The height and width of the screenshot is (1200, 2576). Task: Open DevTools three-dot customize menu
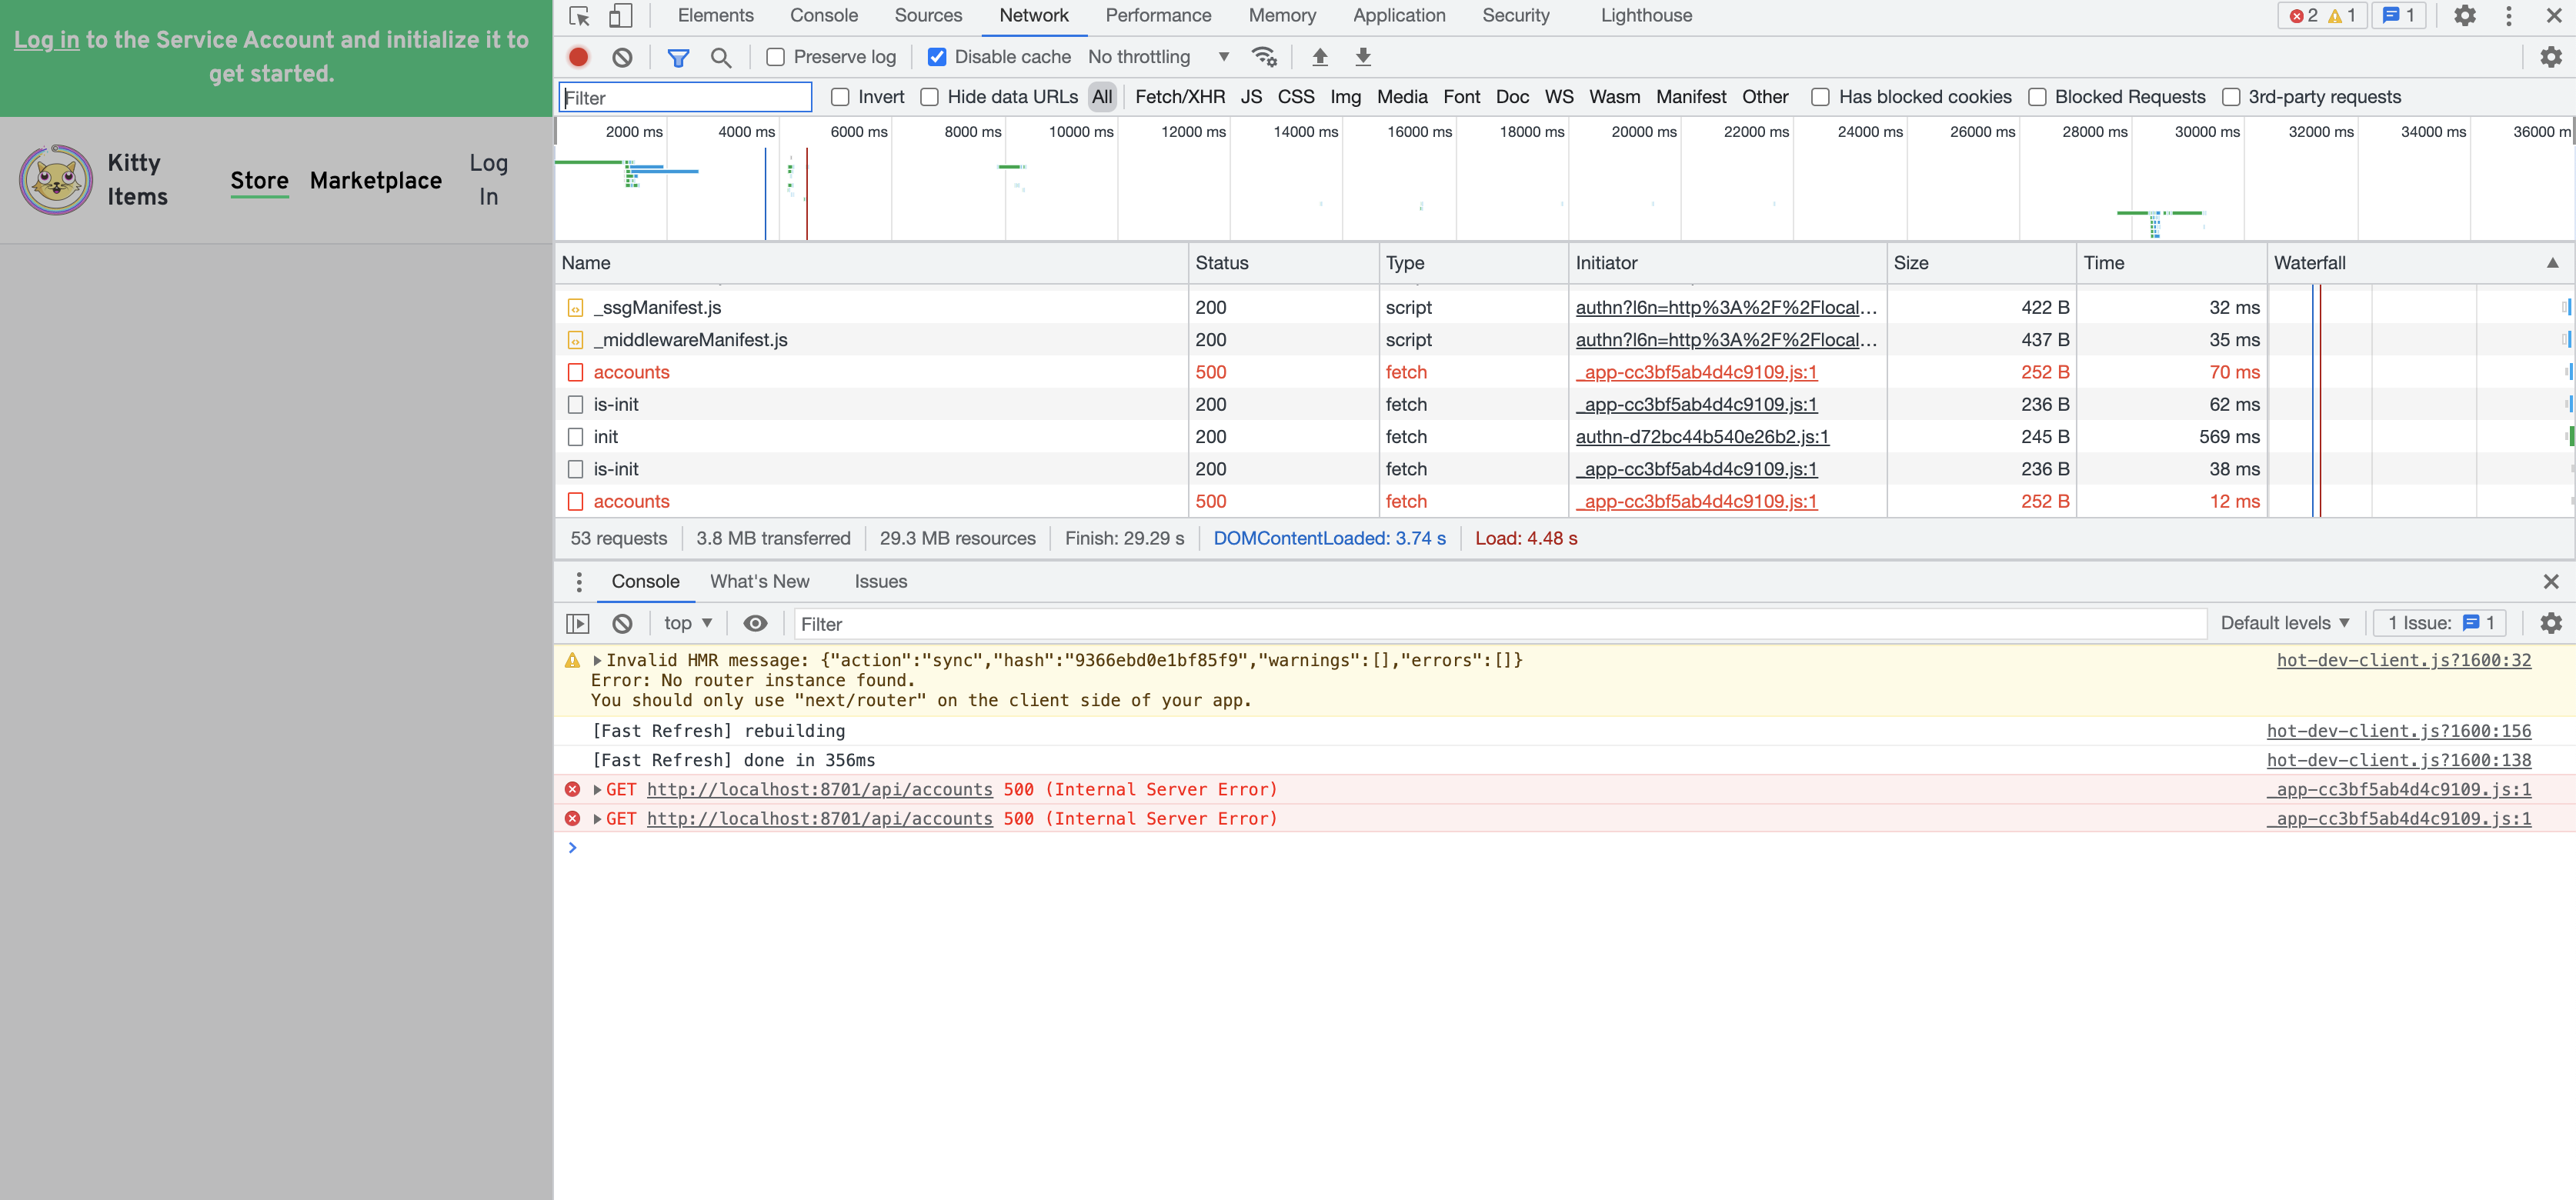pyautogui.click(x=2508, y=16)
